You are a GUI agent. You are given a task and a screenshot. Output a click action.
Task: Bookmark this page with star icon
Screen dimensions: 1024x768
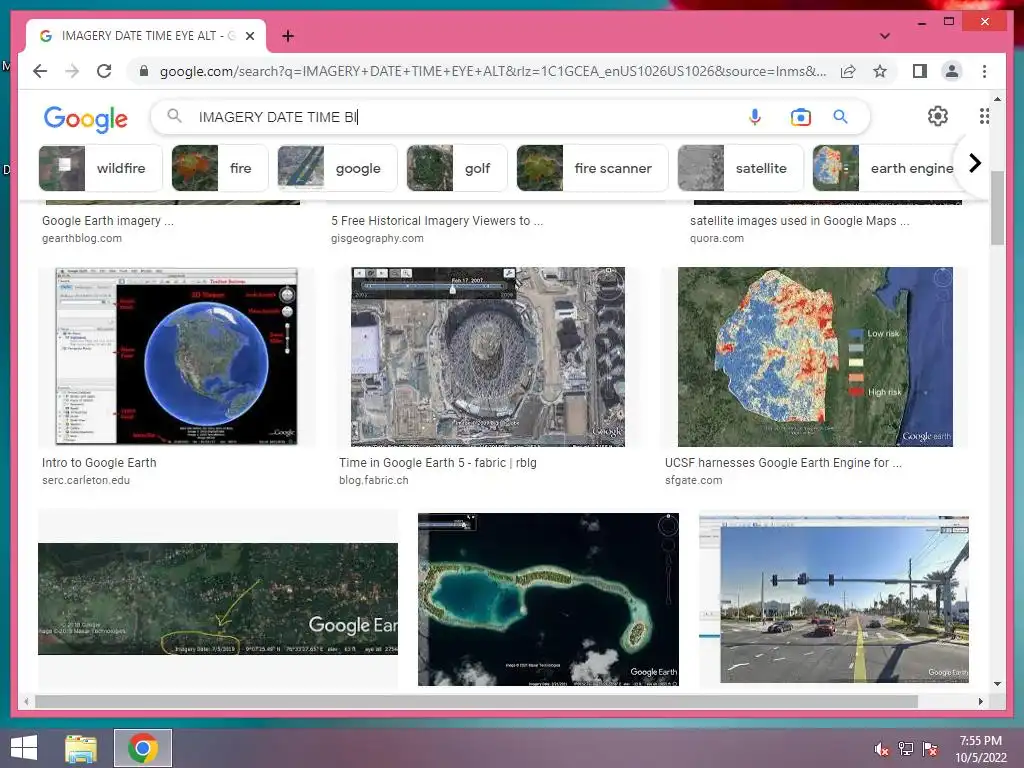click(x=880, y=71)
